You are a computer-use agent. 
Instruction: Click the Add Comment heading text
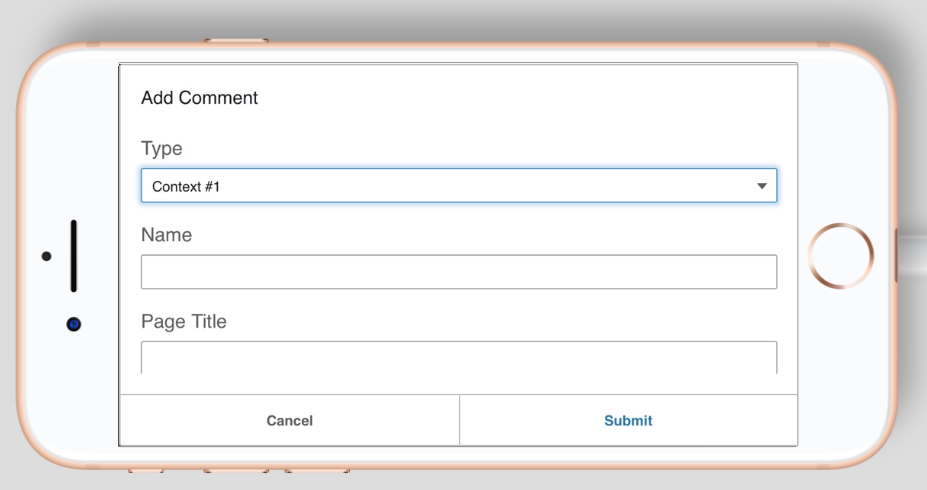coord(199,98)
